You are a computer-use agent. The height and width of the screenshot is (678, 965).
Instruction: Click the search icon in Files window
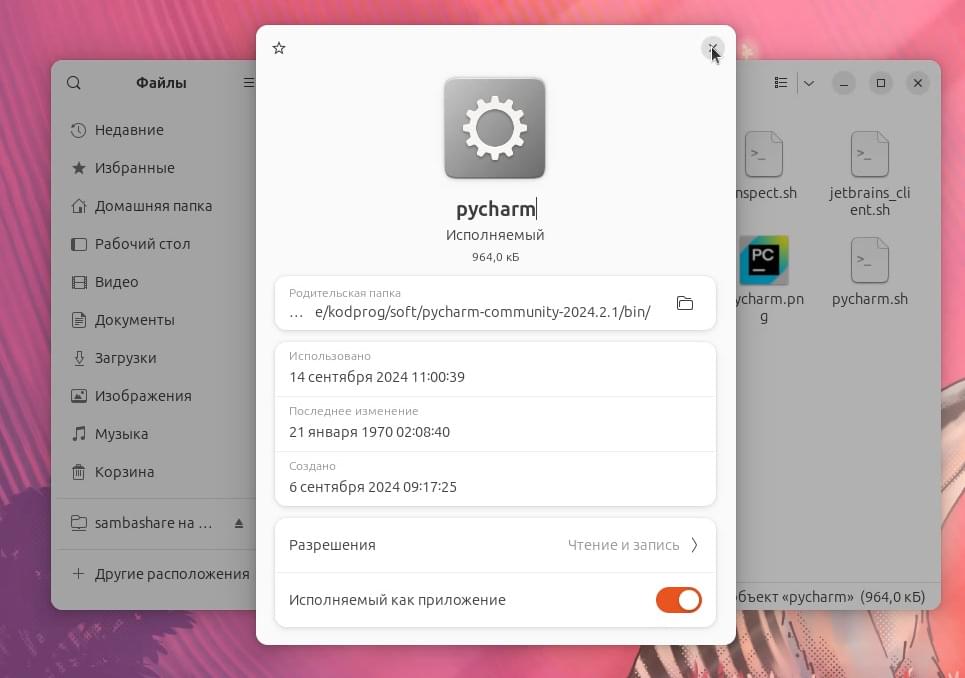click(74, 83)
